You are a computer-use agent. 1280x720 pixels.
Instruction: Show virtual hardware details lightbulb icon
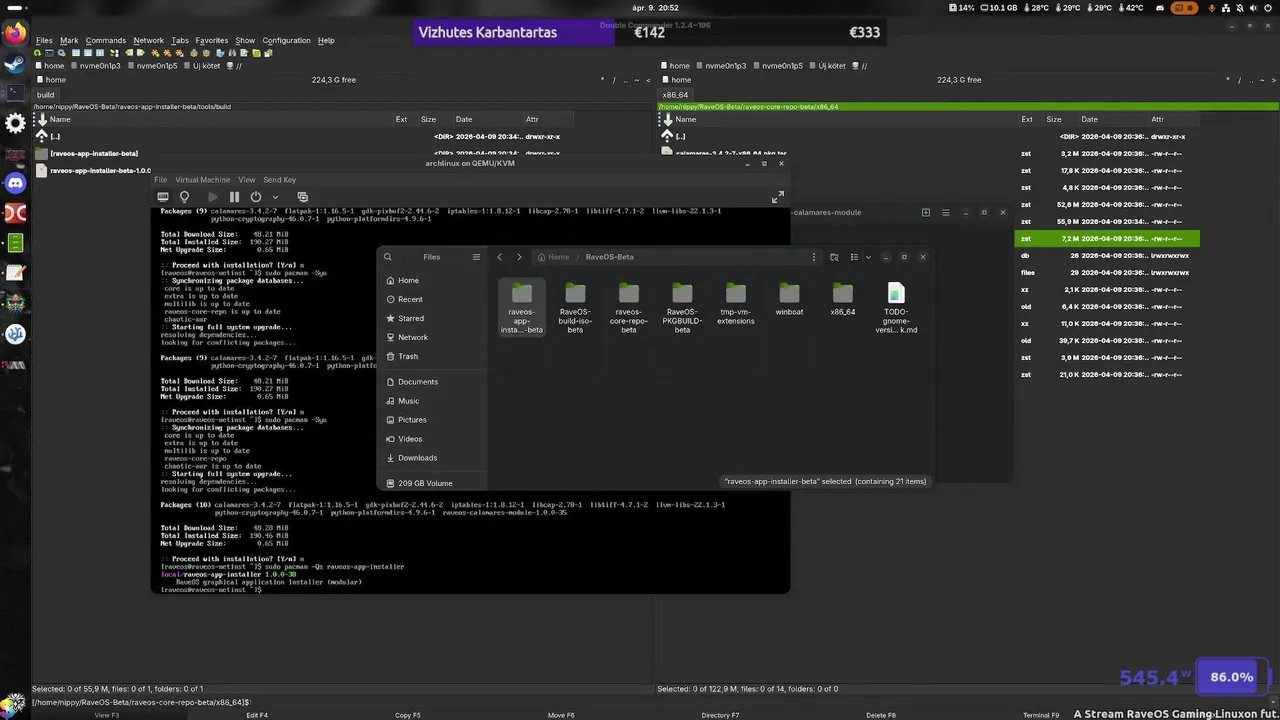(x=184, y=197)
